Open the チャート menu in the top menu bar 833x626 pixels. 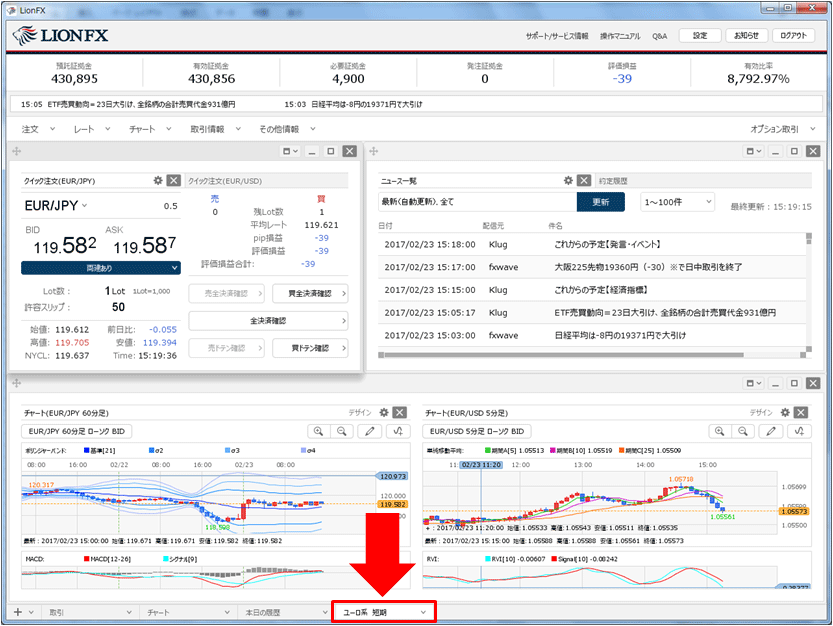pyautogui.click(x=150, y=129)
